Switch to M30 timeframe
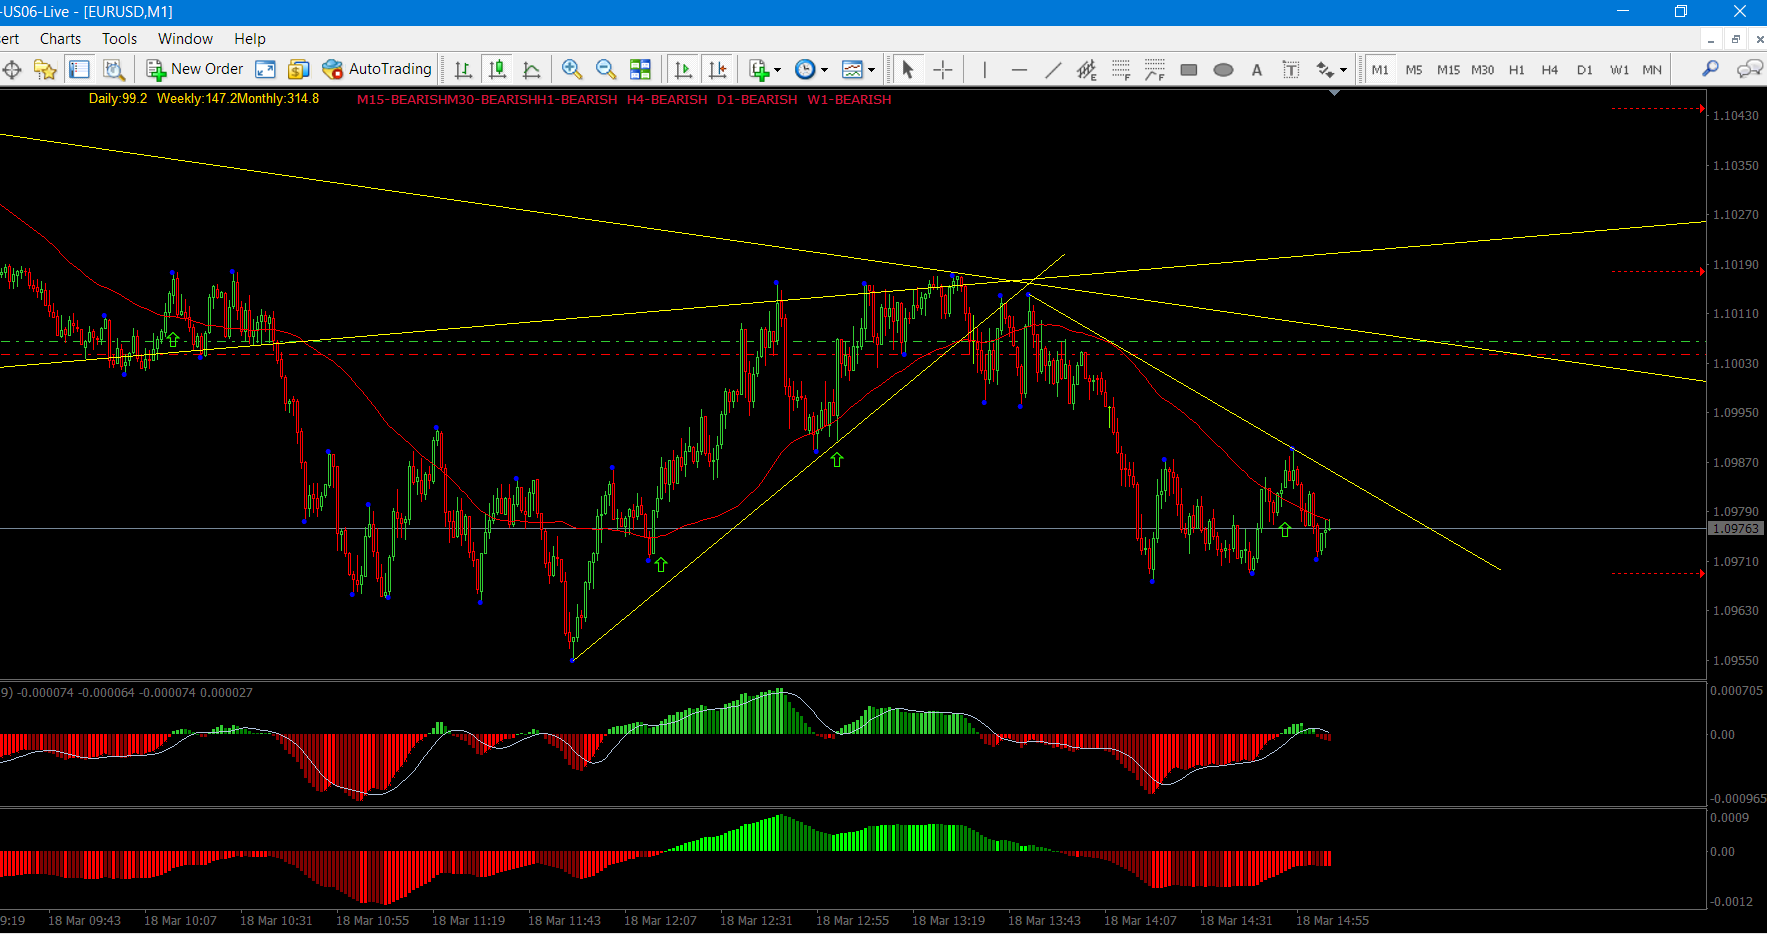 click(x=1482, y=69)
